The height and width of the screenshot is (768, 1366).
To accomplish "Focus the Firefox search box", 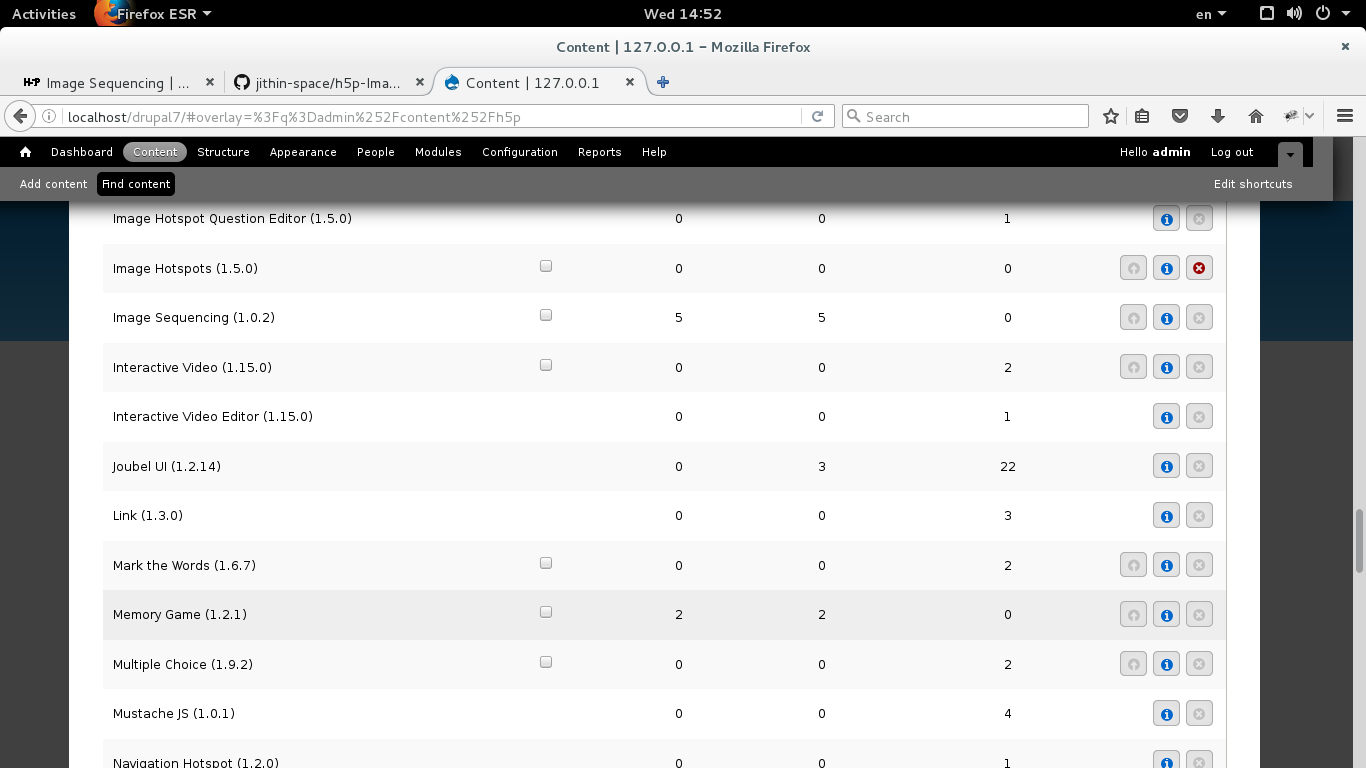I will (x=965, y=116).
